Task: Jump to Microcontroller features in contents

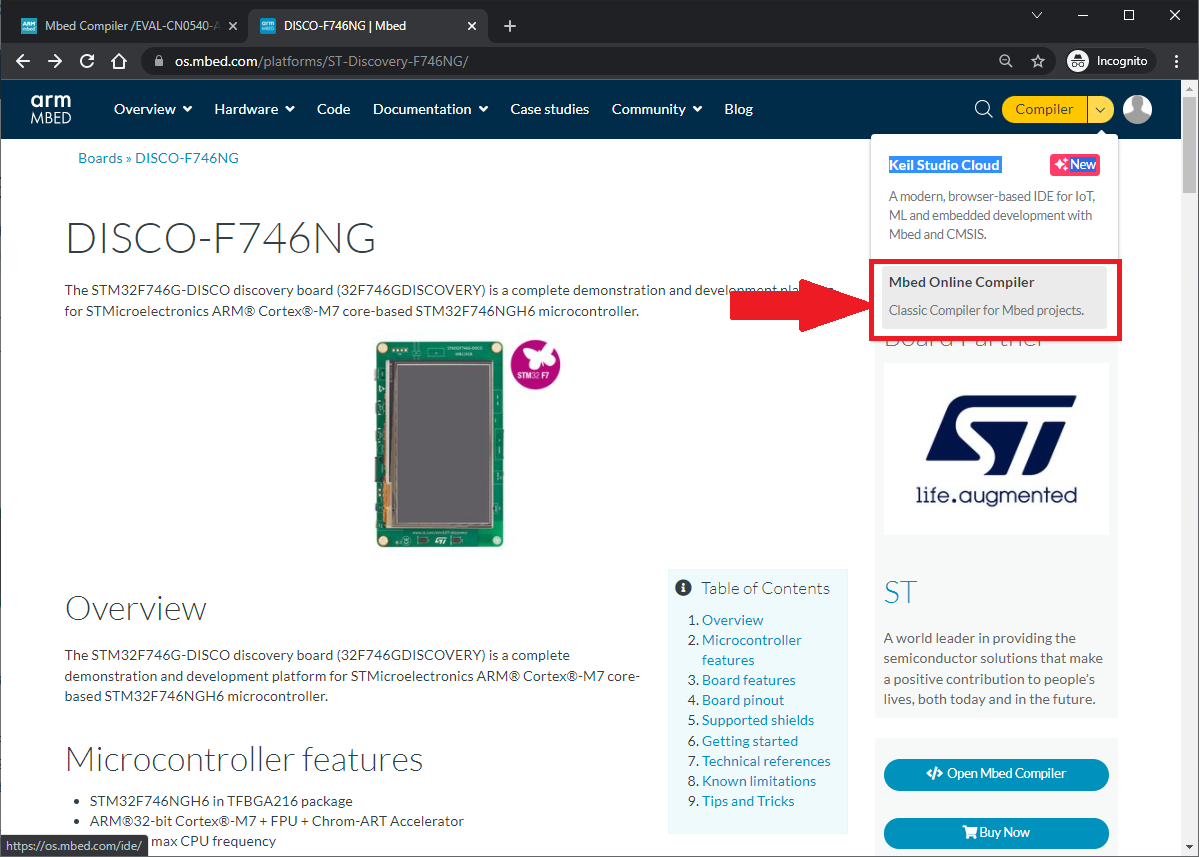Action: pos(752,650)
